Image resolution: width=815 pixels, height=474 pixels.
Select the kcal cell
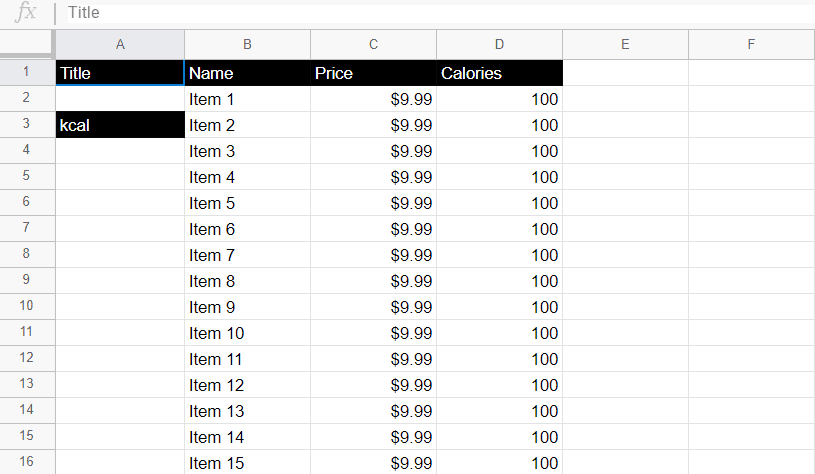click(120, 125)
